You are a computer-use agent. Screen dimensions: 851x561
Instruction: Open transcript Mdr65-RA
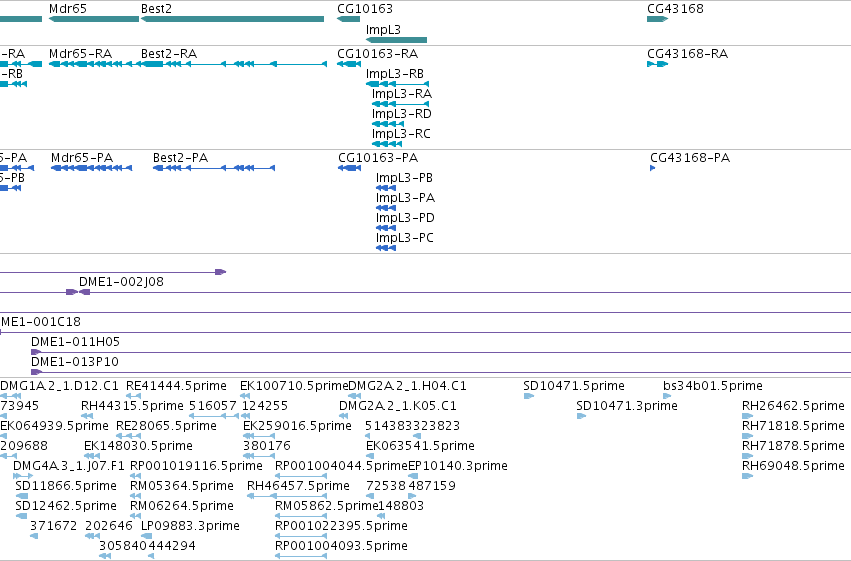coord(80,54)
